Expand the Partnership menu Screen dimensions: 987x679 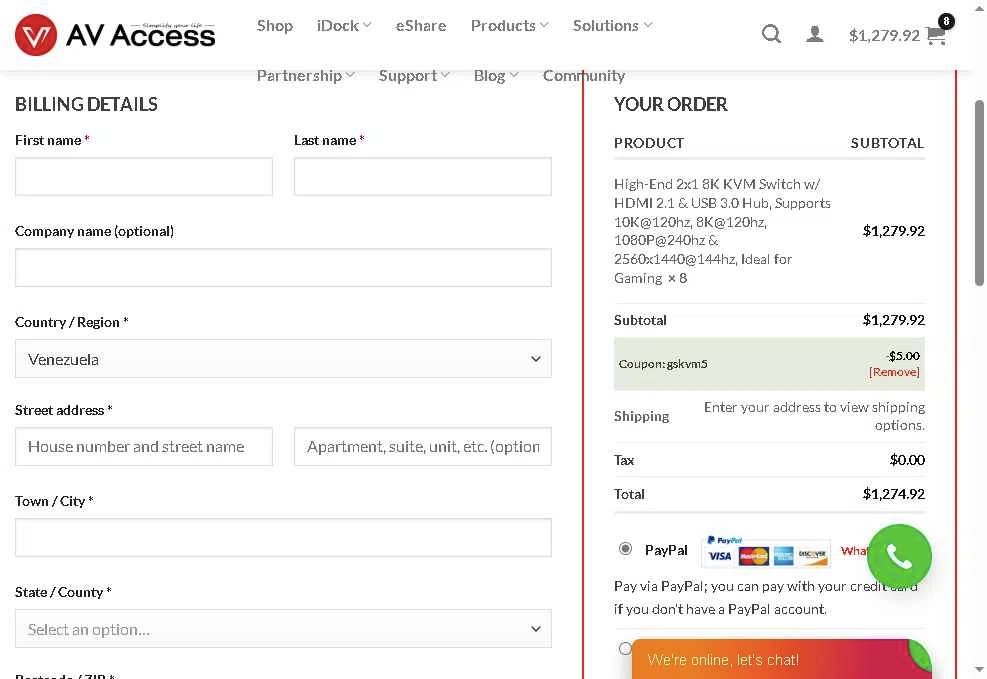(x=305, y=76)
